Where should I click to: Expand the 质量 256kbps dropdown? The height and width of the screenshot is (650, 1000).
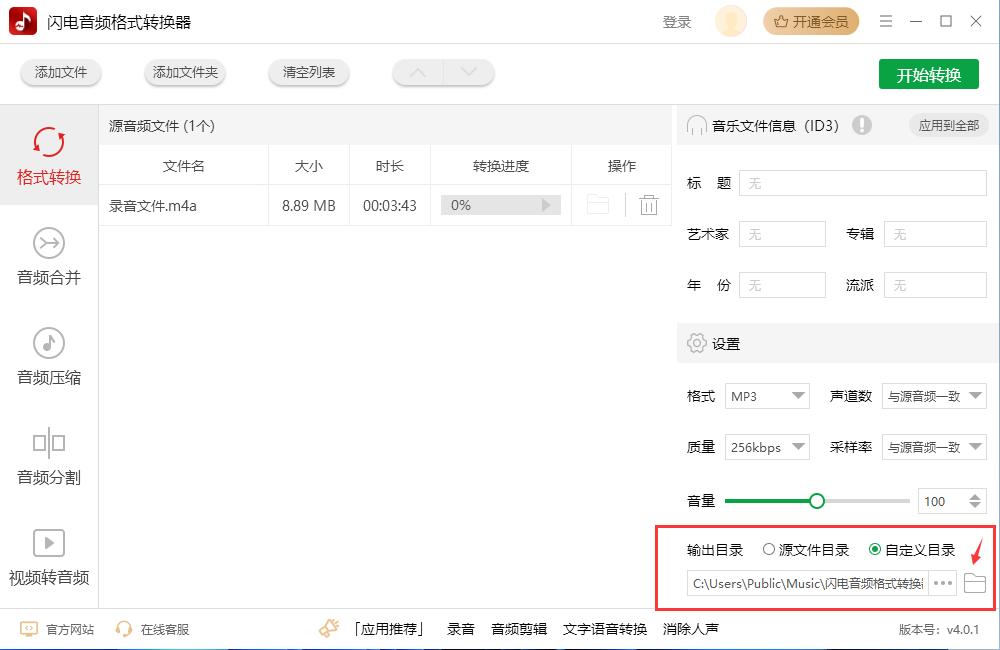[767, 447]
